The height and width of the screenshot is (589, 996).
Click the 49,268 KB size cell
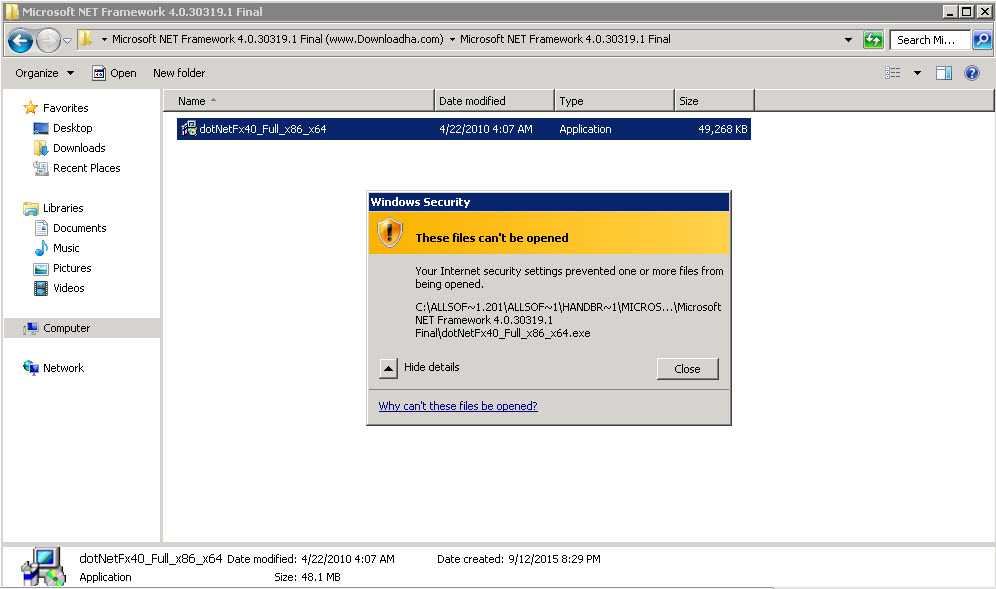click(x=722, y=129)
